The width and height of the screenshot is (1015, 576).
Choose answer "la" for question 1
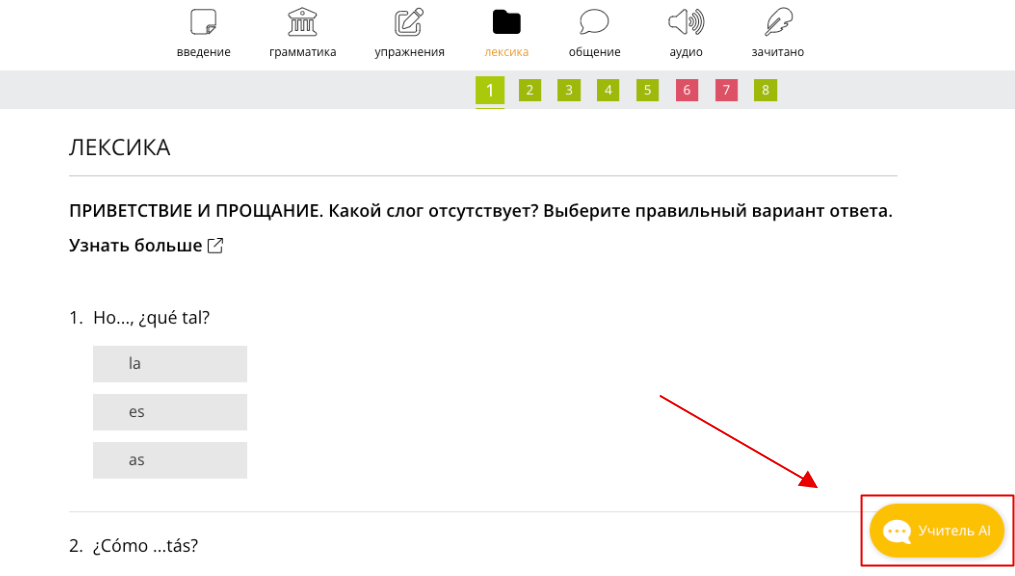pyautogui.click(x=170, y=364)
